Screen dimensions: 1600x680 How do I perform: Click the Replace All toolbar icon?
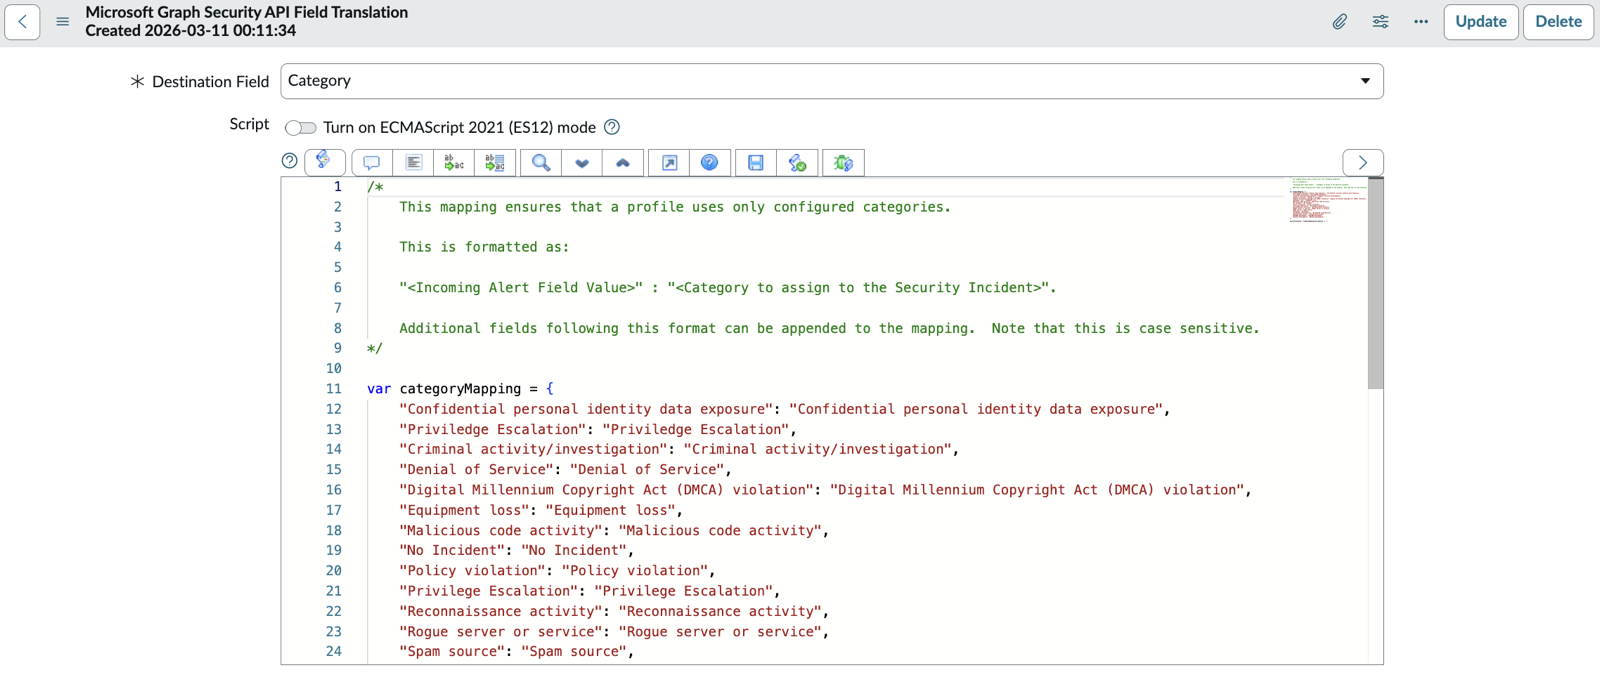pos(495,163)
